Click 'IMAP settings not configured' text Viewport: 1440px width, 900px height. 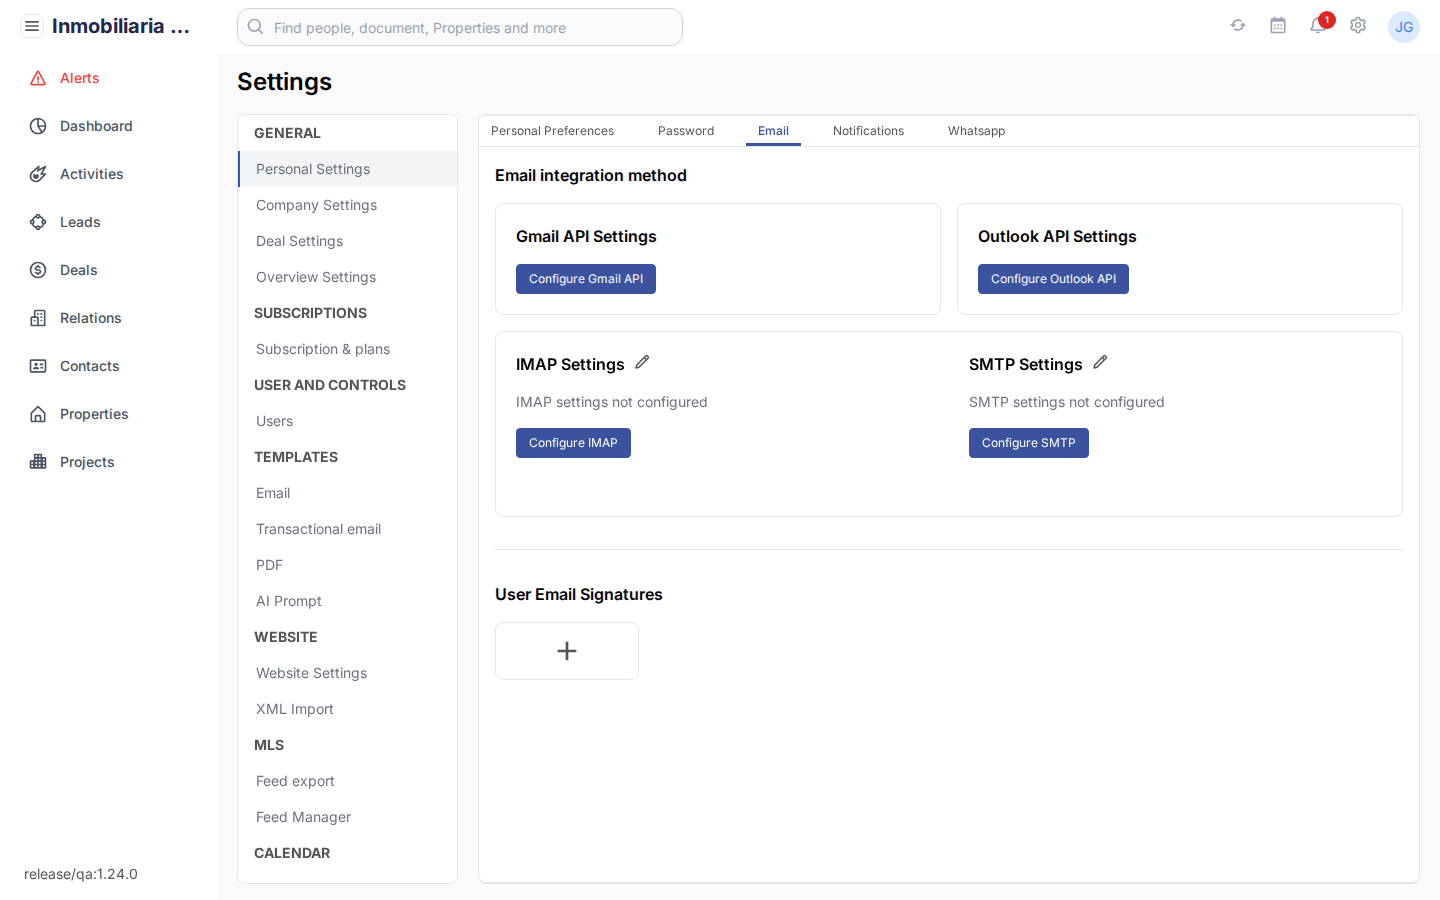coord(612,402)
